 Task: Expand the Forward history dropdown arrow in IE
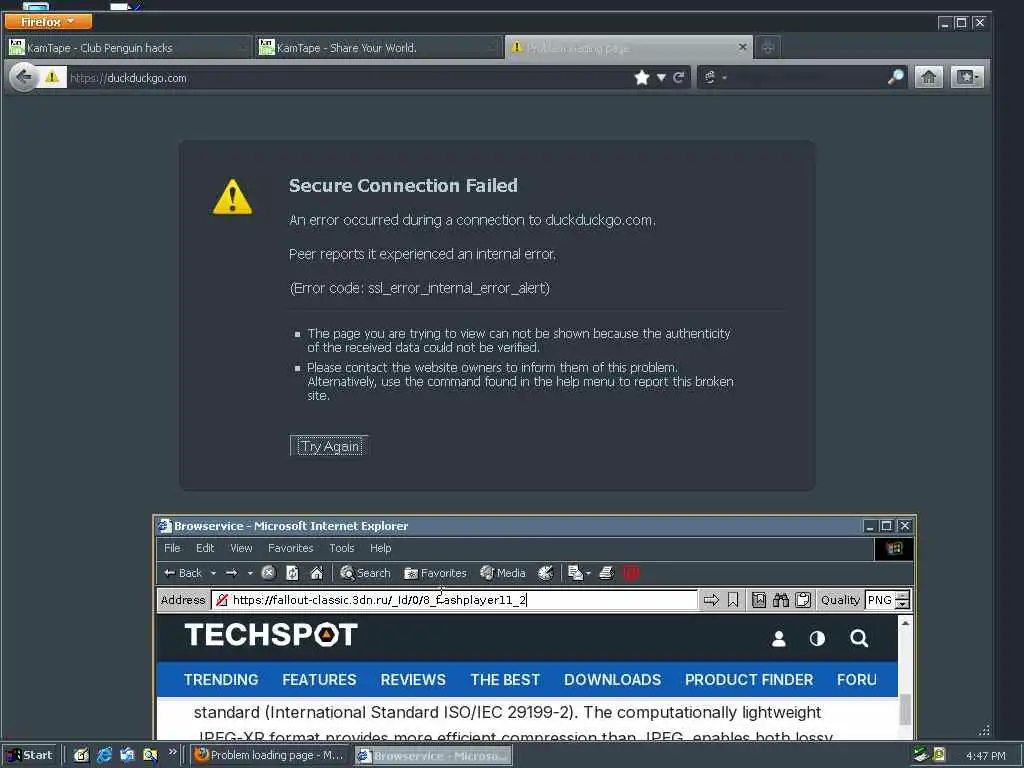[x=250, y=573]
